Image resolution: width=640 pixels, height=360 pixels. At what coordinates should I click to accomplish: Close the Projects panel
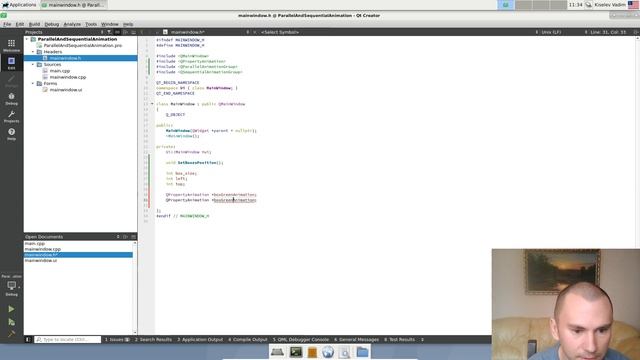[x=133, y=32]
